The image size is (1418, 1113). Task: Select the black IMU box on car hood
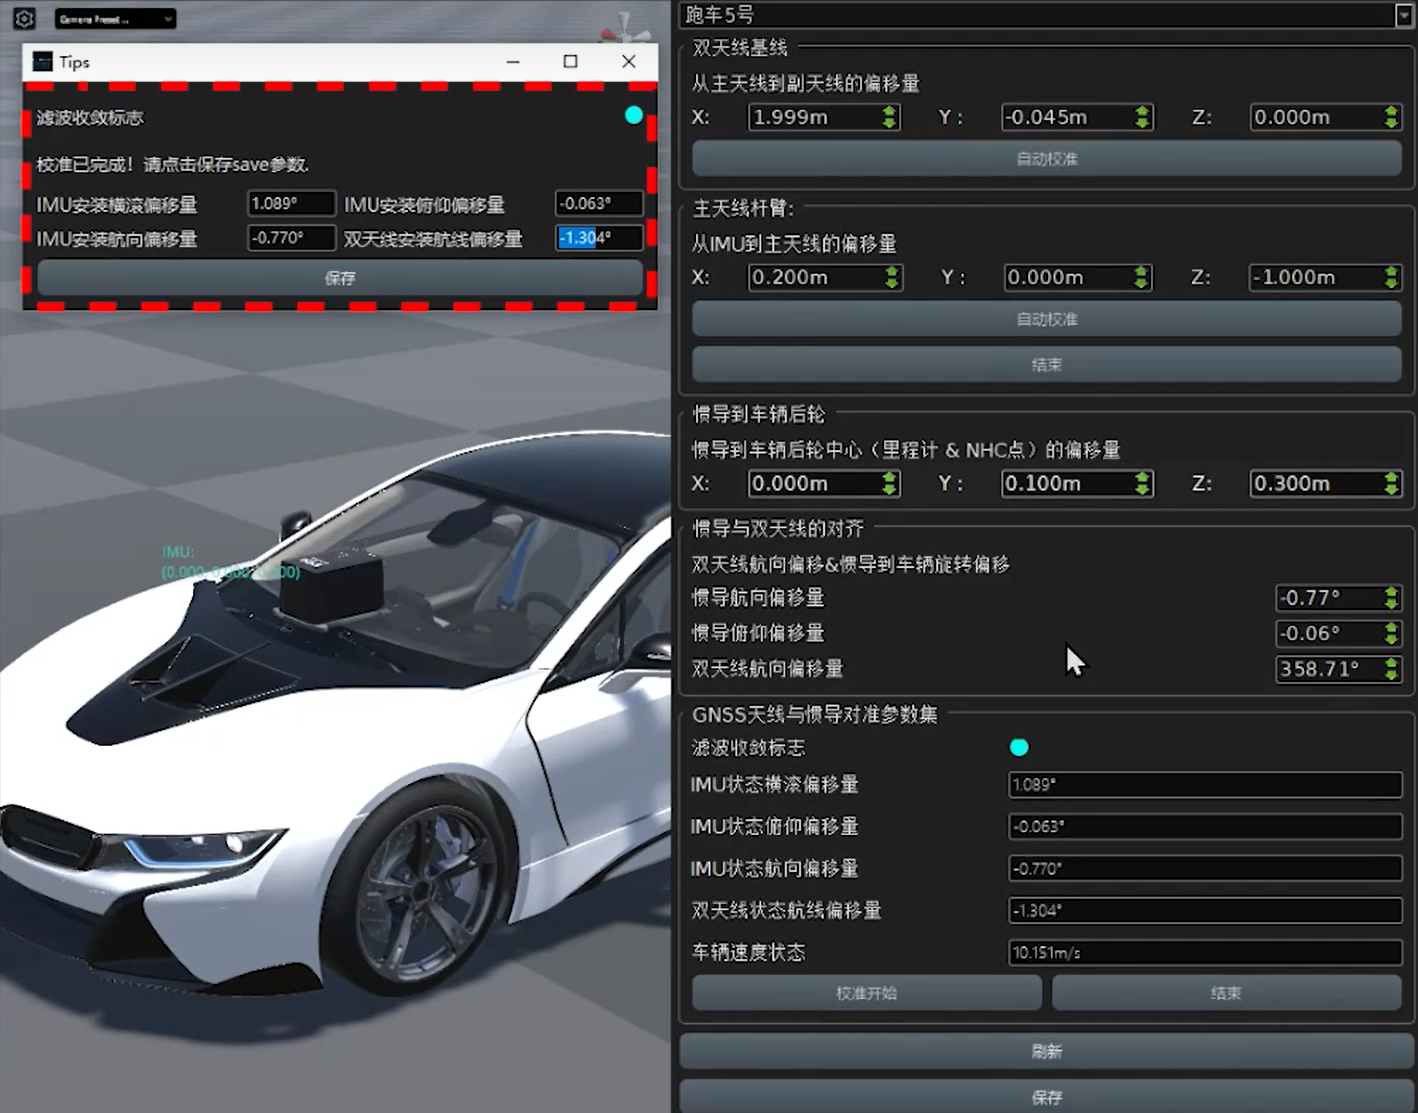point(332,586)
